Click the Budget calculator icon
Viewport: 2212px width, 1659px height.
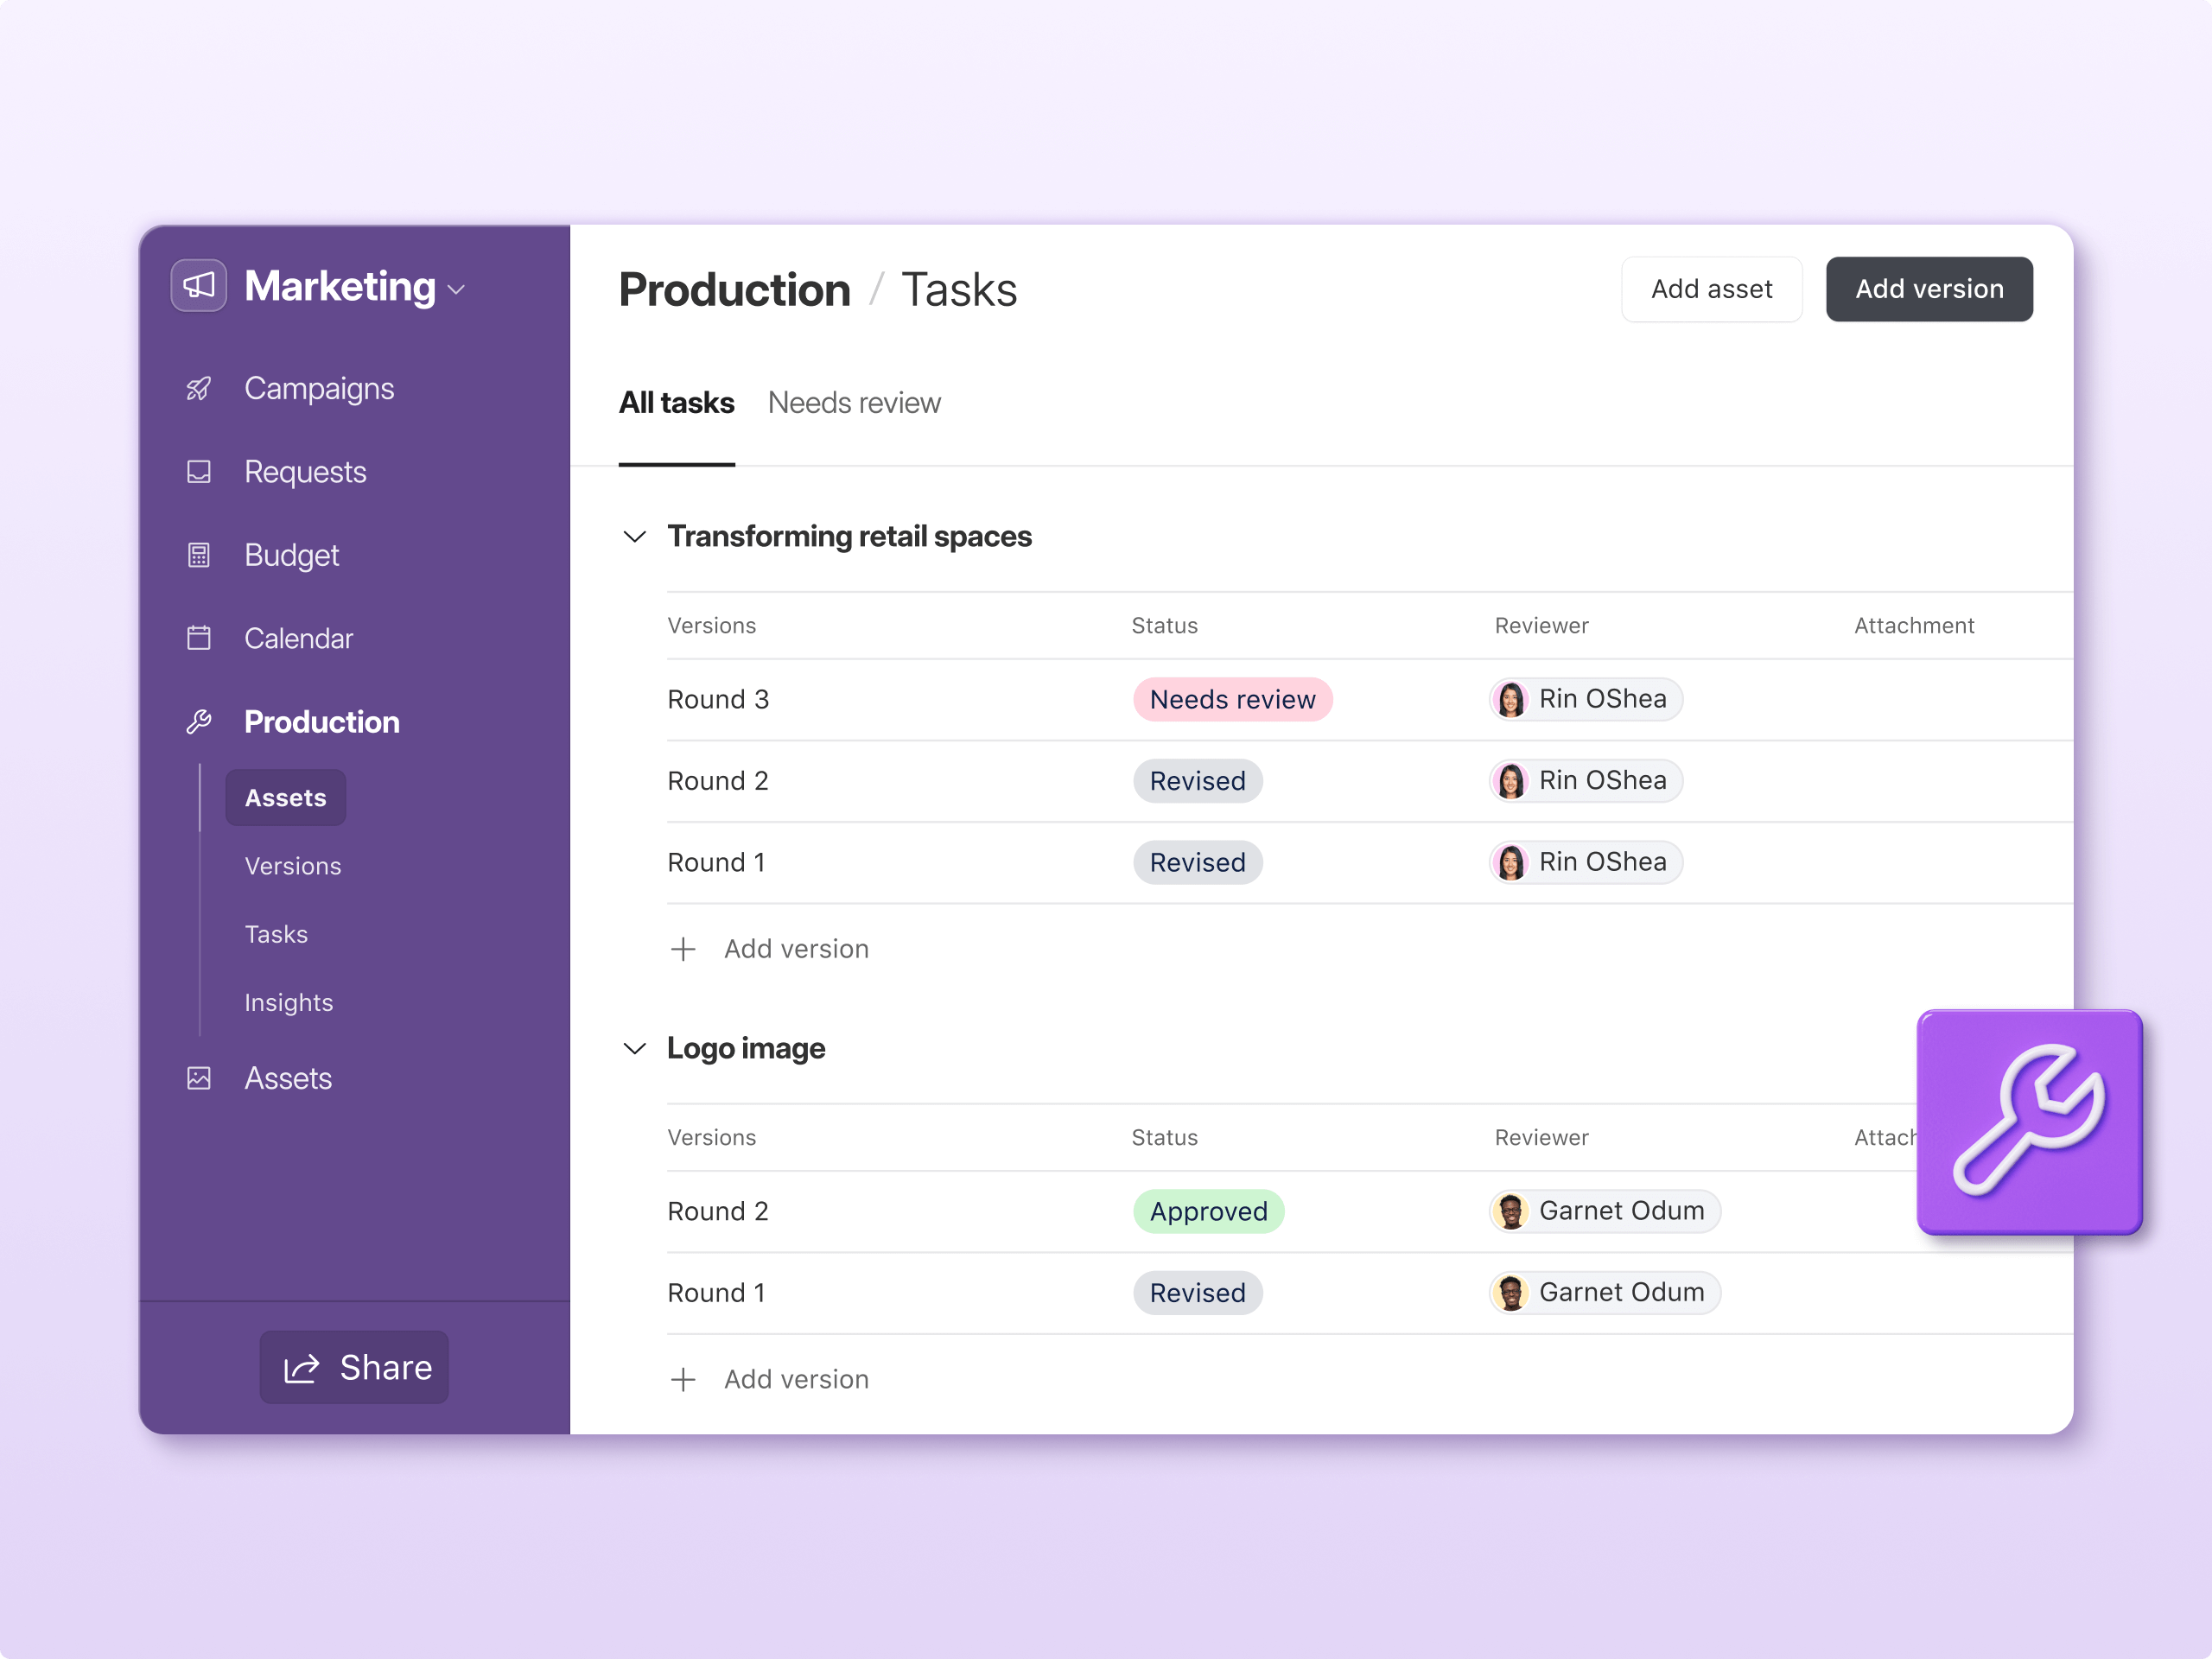(x=198, y=555)
